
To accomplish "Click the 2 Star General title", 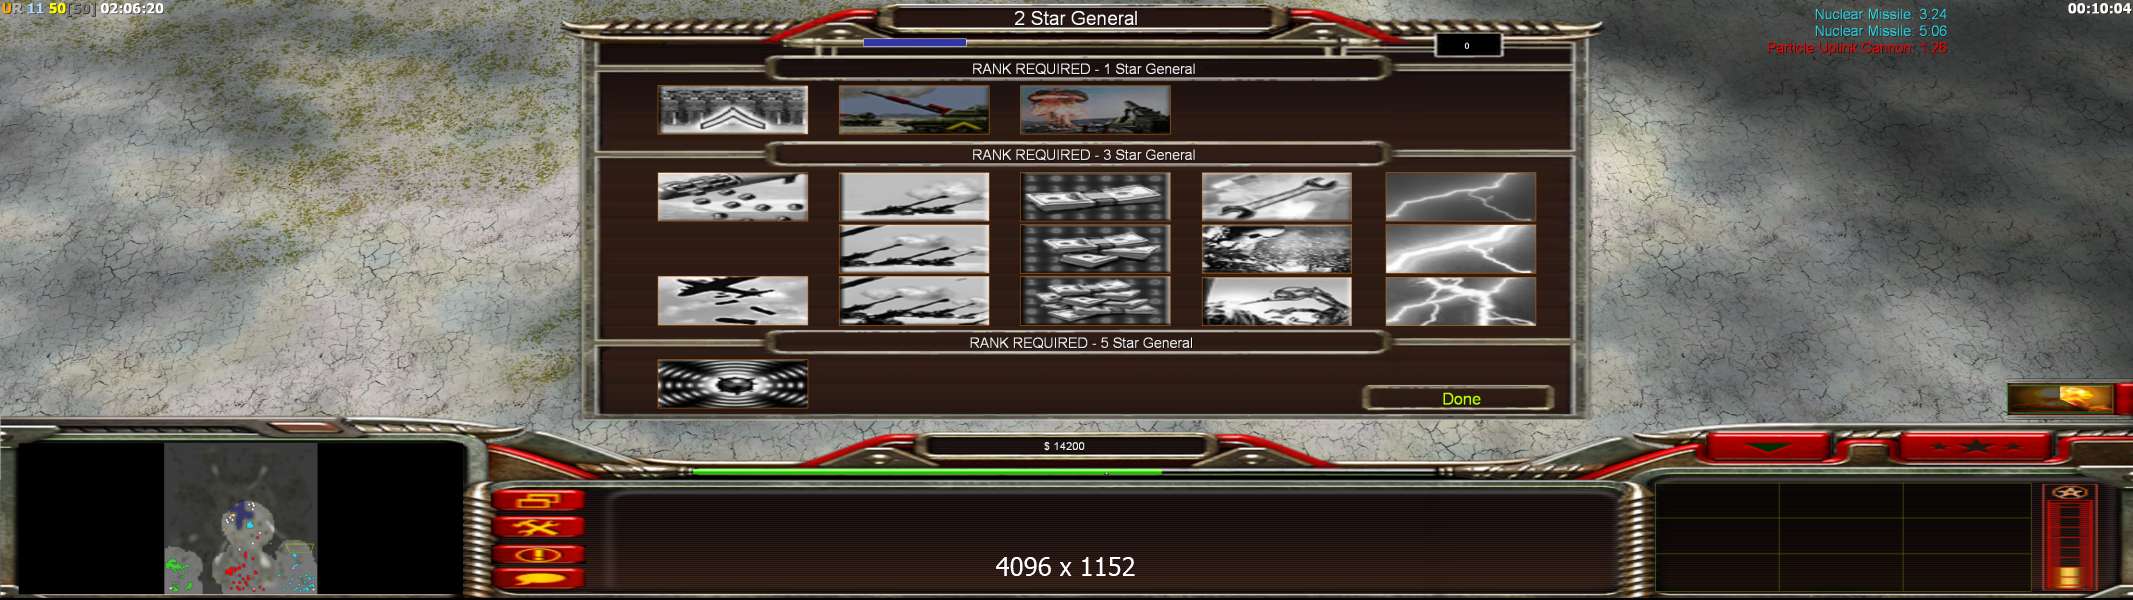I will tap(1075, 18).
